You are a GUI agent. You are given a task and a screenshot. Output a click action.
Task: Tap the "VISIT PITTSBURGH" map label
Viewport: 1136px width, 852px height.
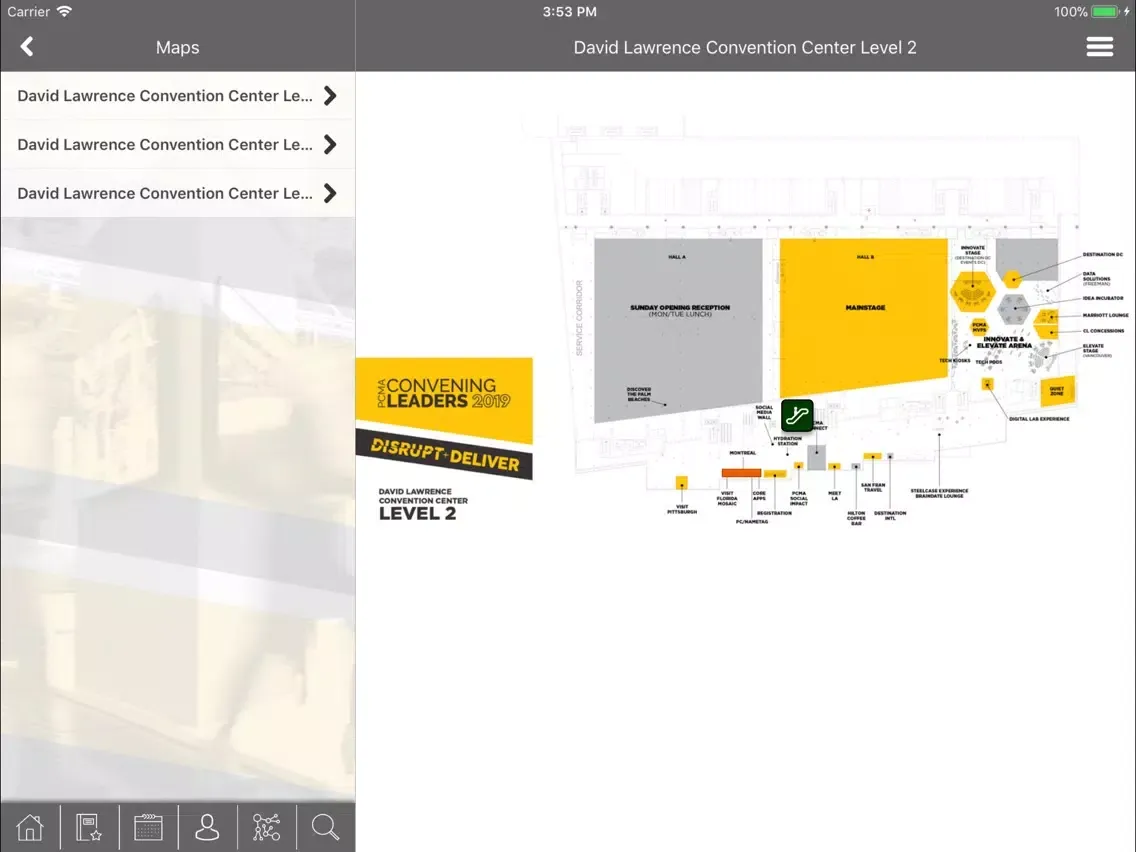[682, 509]
